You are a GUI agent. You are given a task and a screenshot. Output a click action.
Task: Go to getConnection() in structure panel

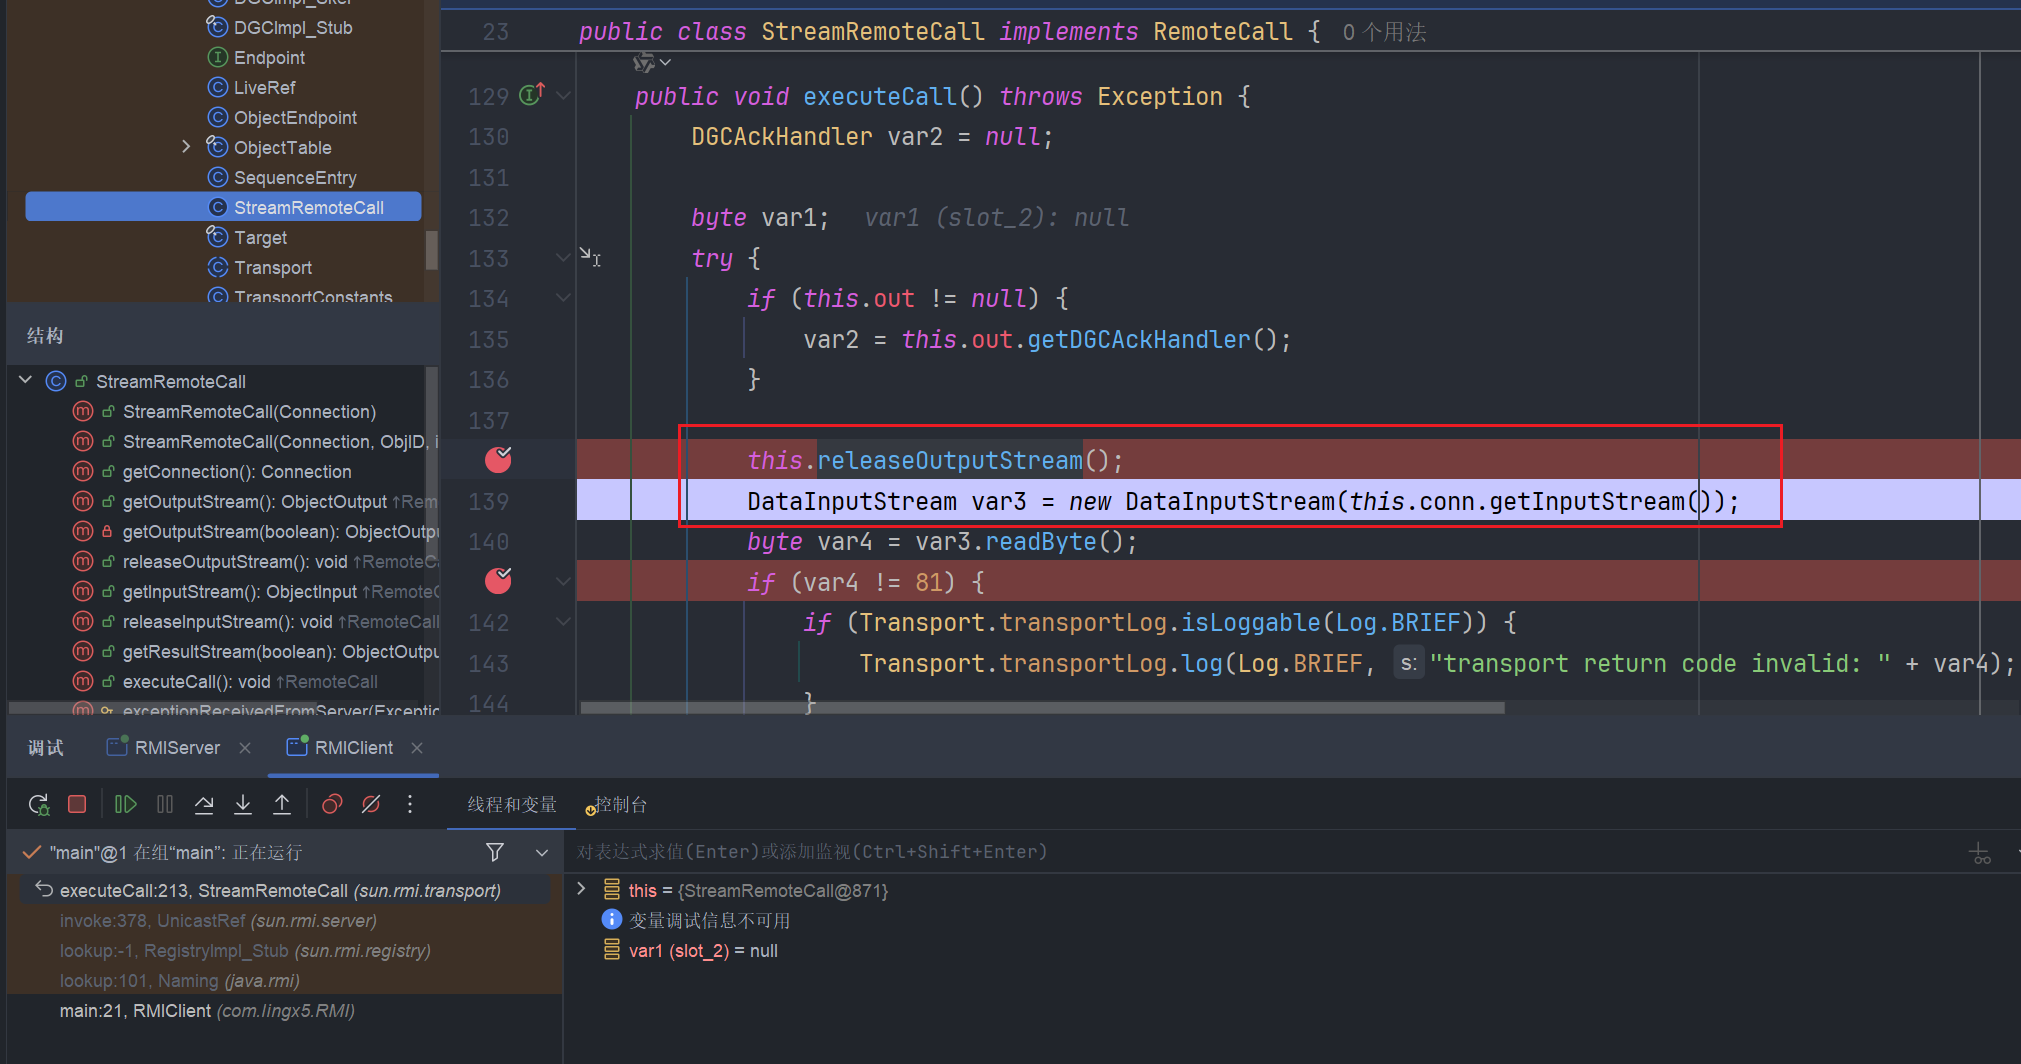coord(237,472)
